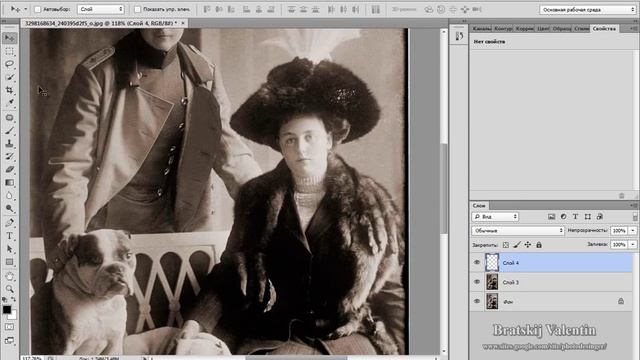Filter layers by type layers icon
Image resolution: width=640 pixels, height=360 pixels.
click(x=575, y=217)
